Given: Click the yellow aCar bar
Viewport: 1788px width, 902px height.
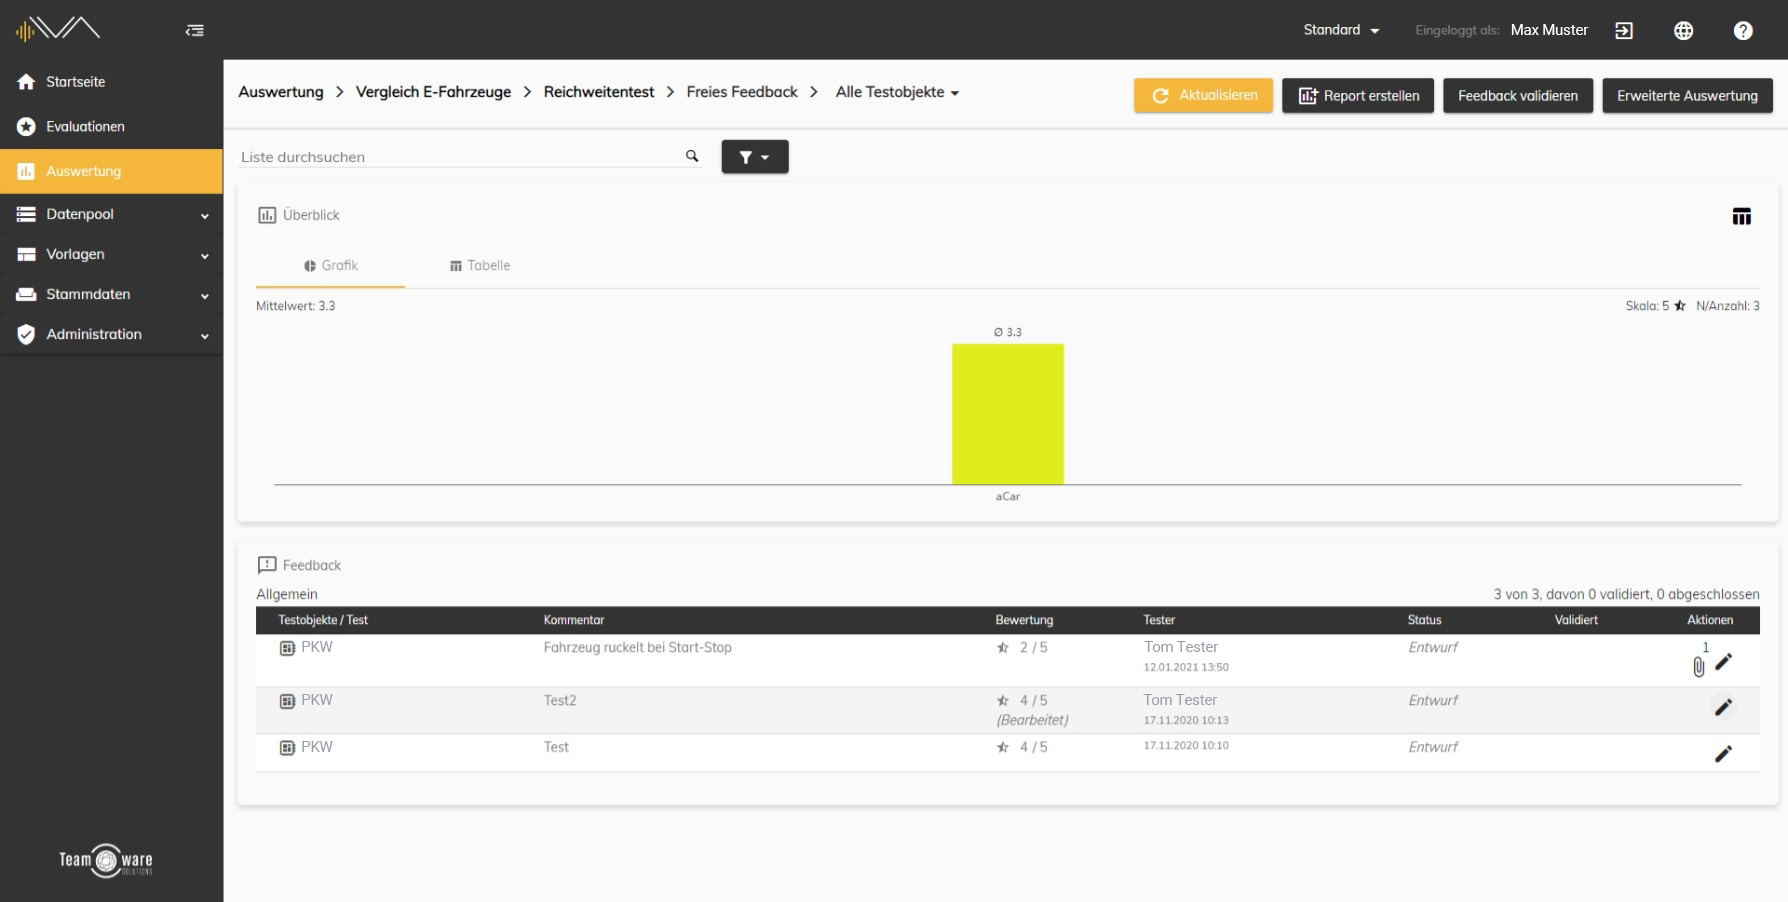Looking at the screenshot, I should (1008, 414).
